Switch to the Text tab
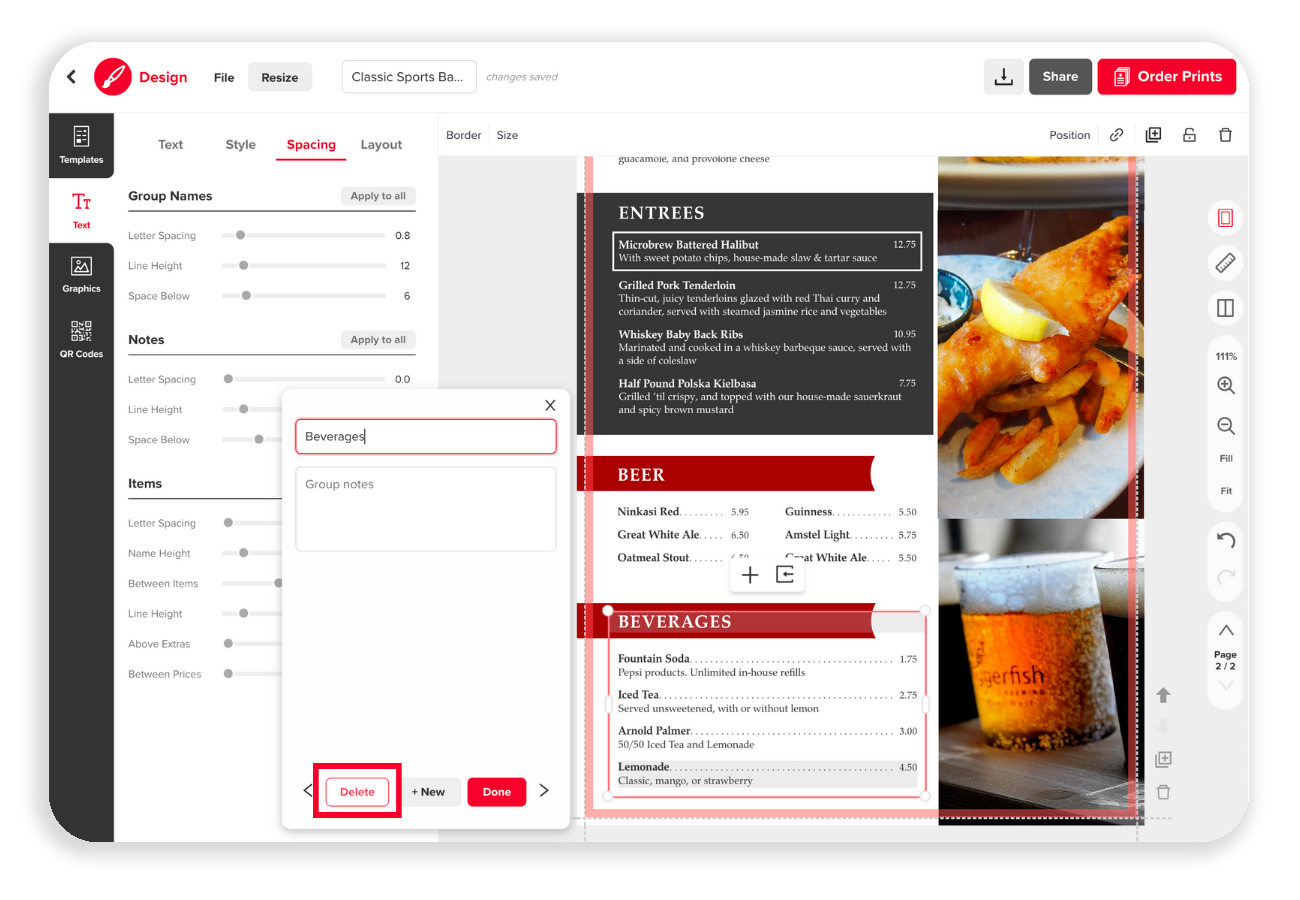Screen dimensions: 1300x900 pos(171,144)
